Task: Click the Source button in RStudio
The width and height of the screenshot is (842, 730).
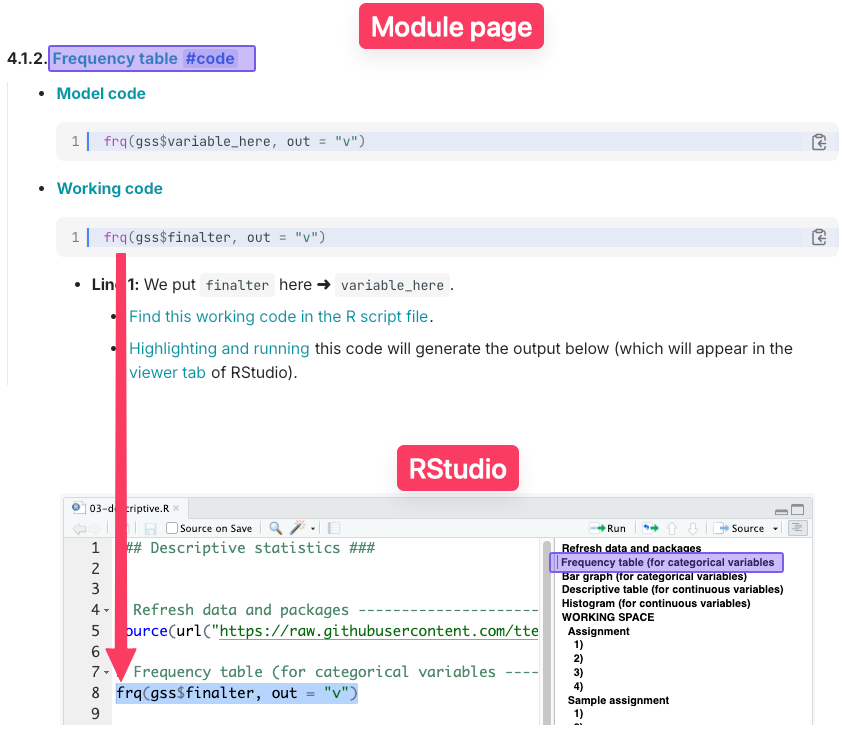Action: point(738,528)
